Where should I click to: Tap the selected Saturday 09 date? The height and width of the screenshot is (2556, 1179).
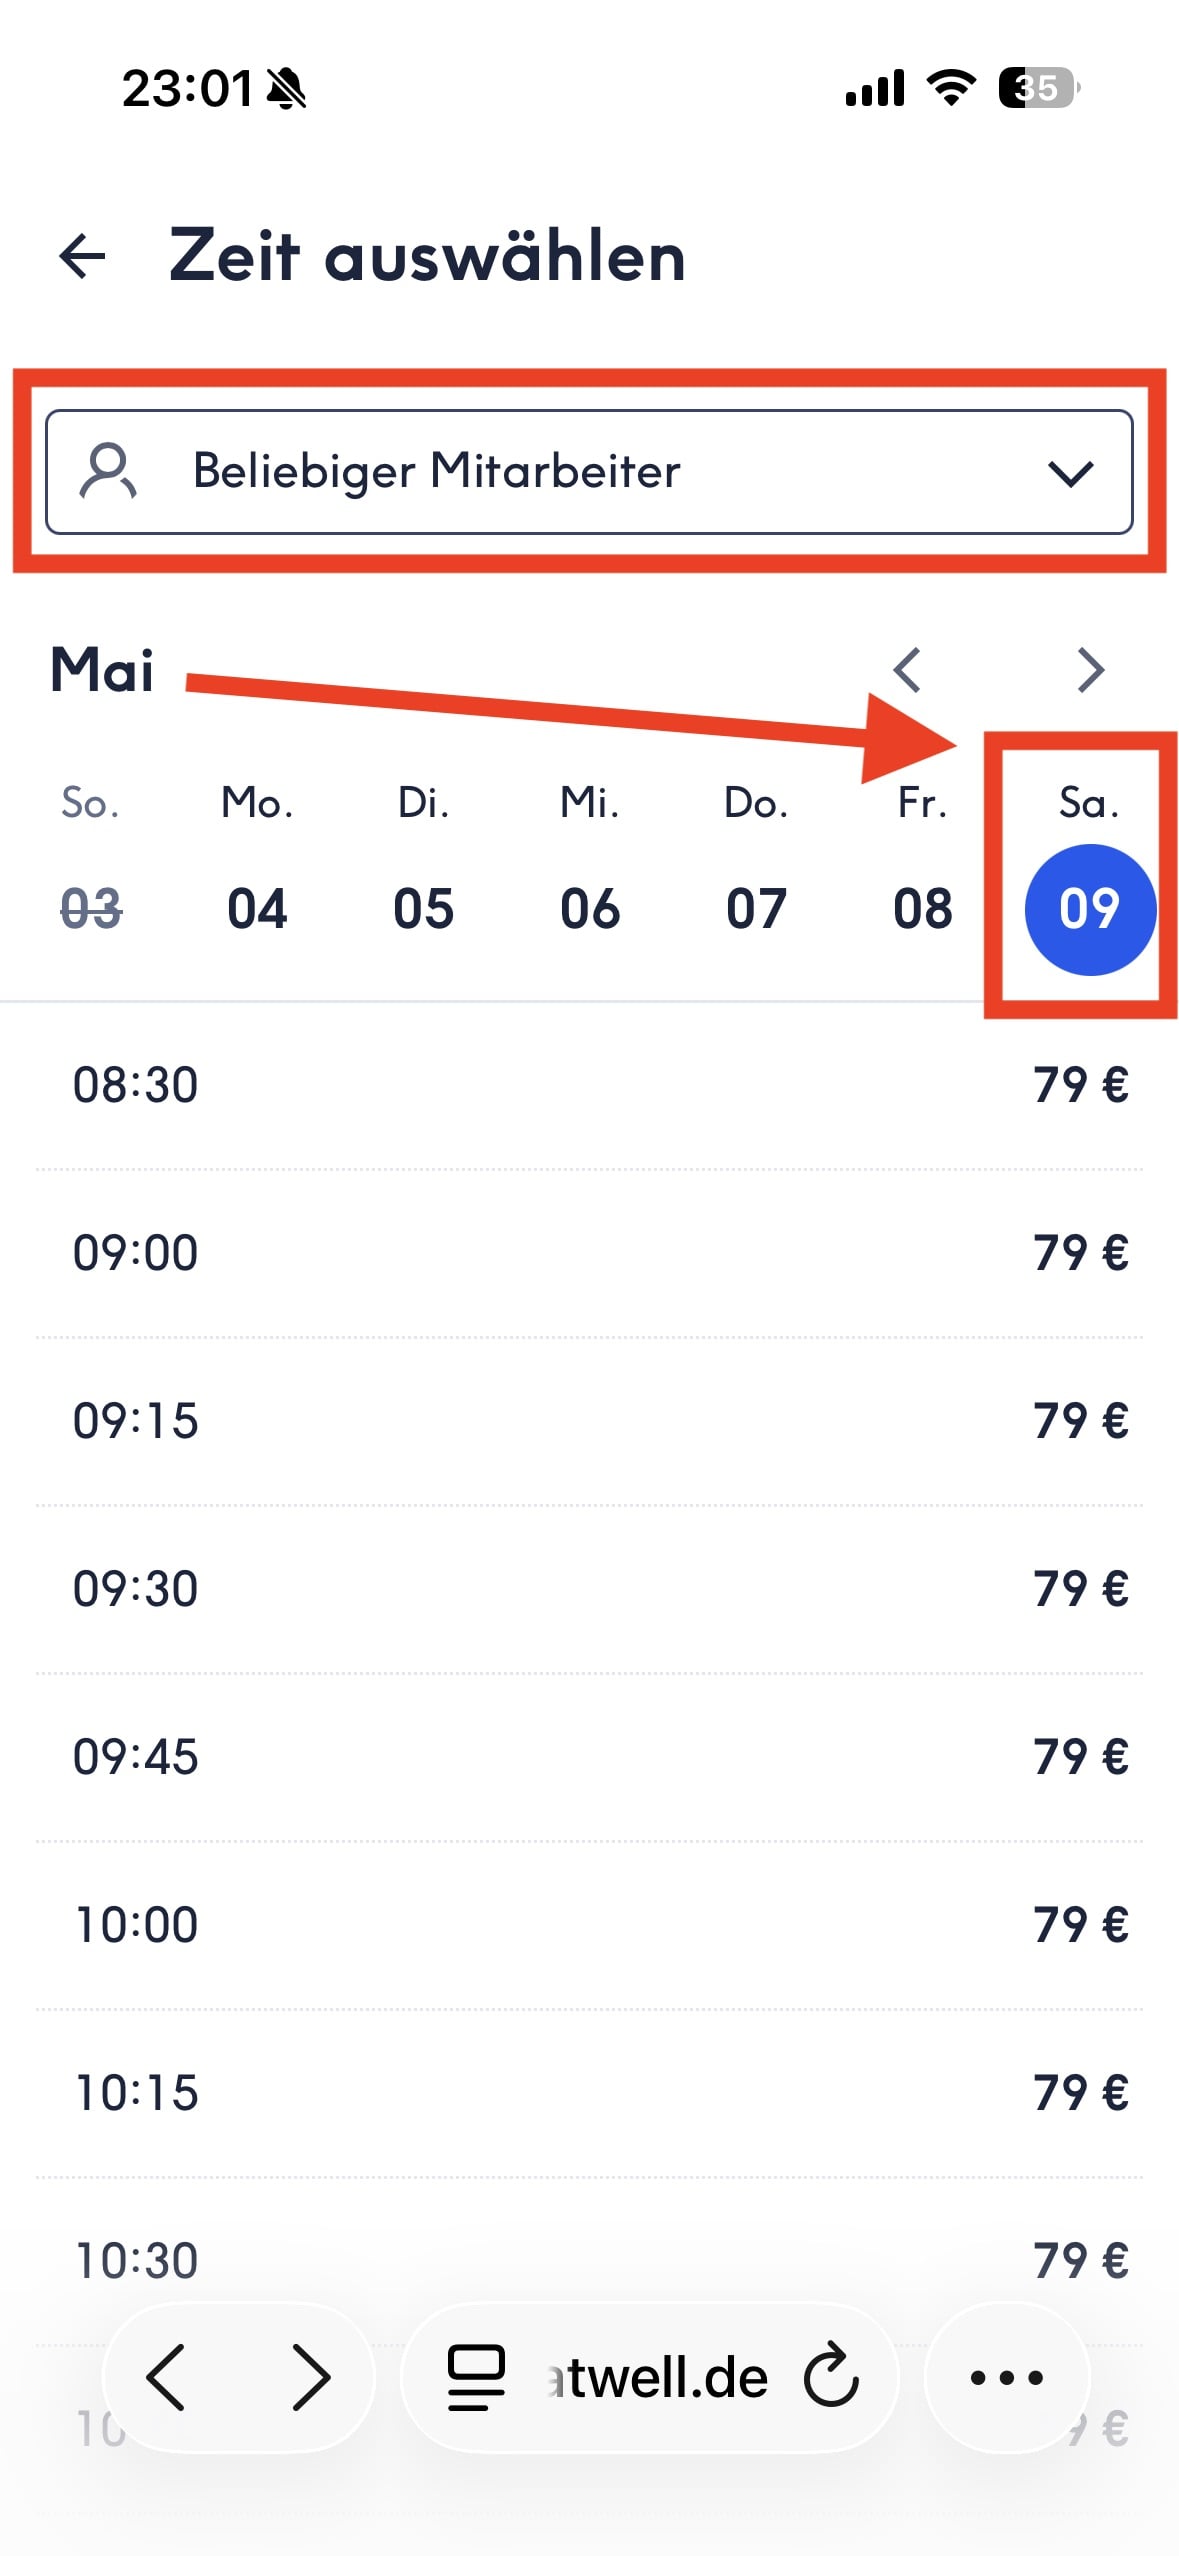pyautogui.click(x=1089, y=908)
